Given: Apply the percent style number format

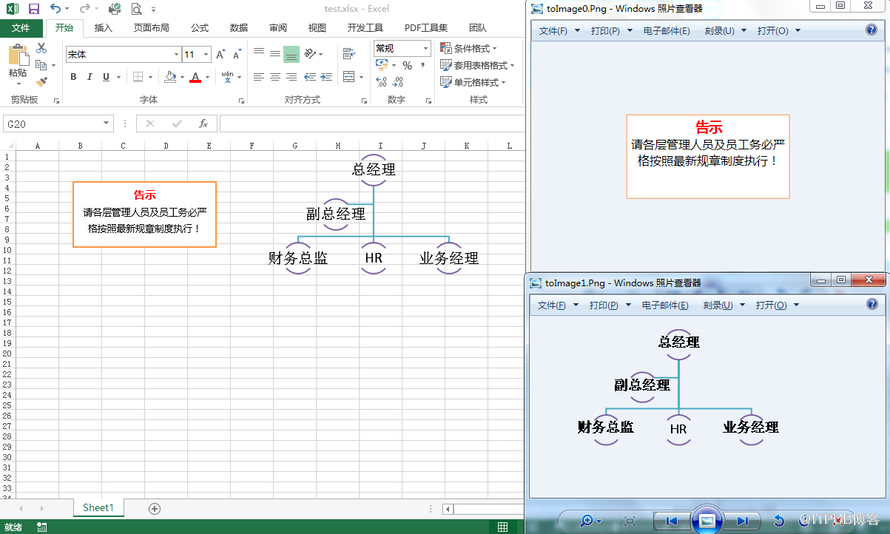Looking at the screenshot, I should [x=407, y=65].
